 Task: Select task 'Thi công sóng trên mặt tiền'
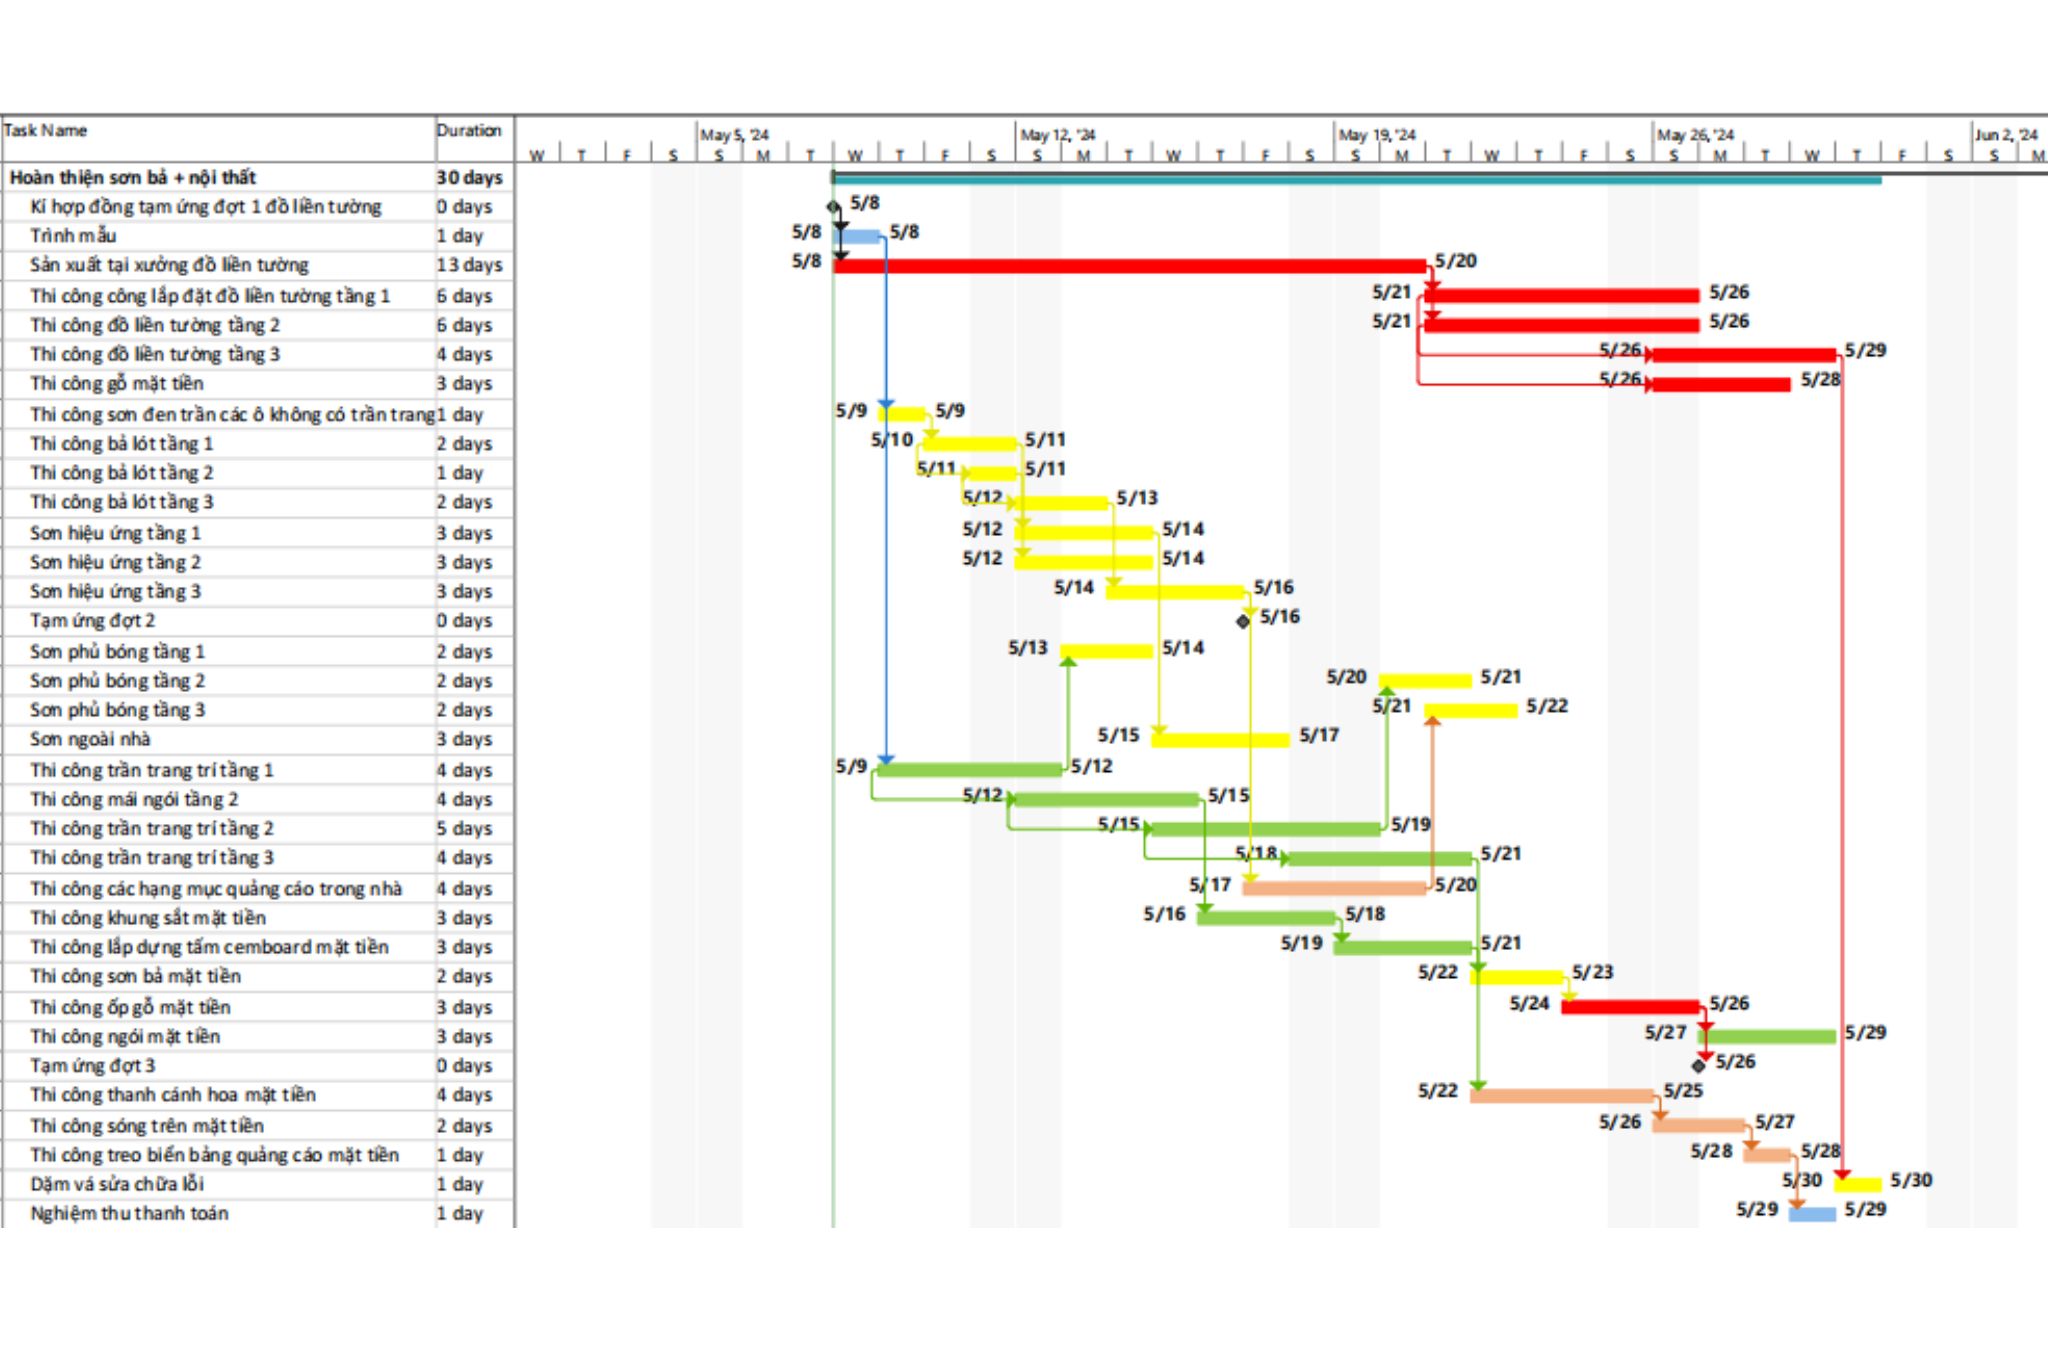point(147,1125)
